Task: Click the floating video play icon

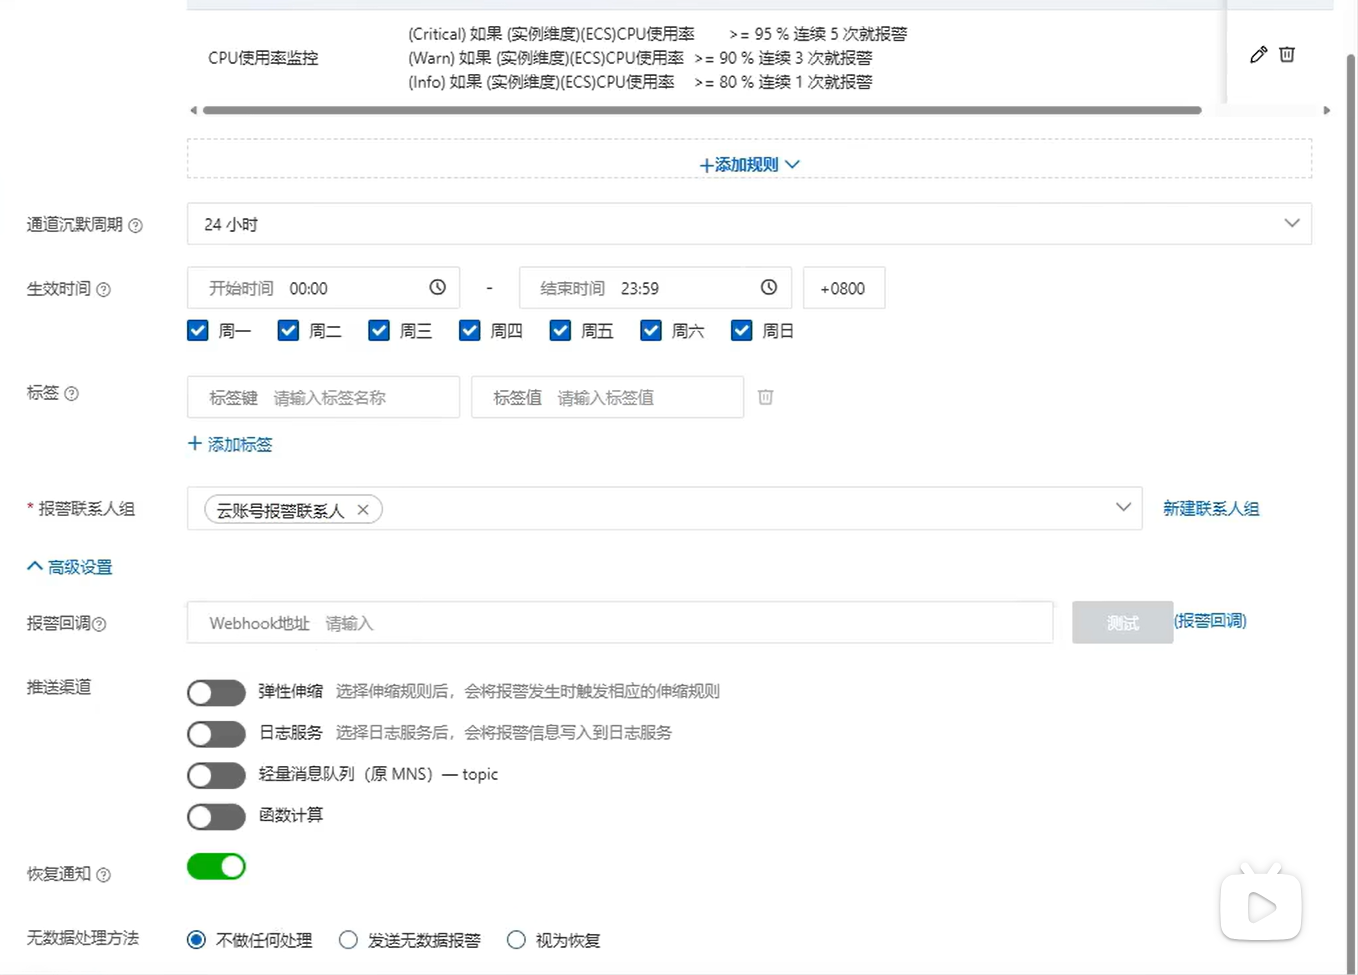Action: point(1261,906)
